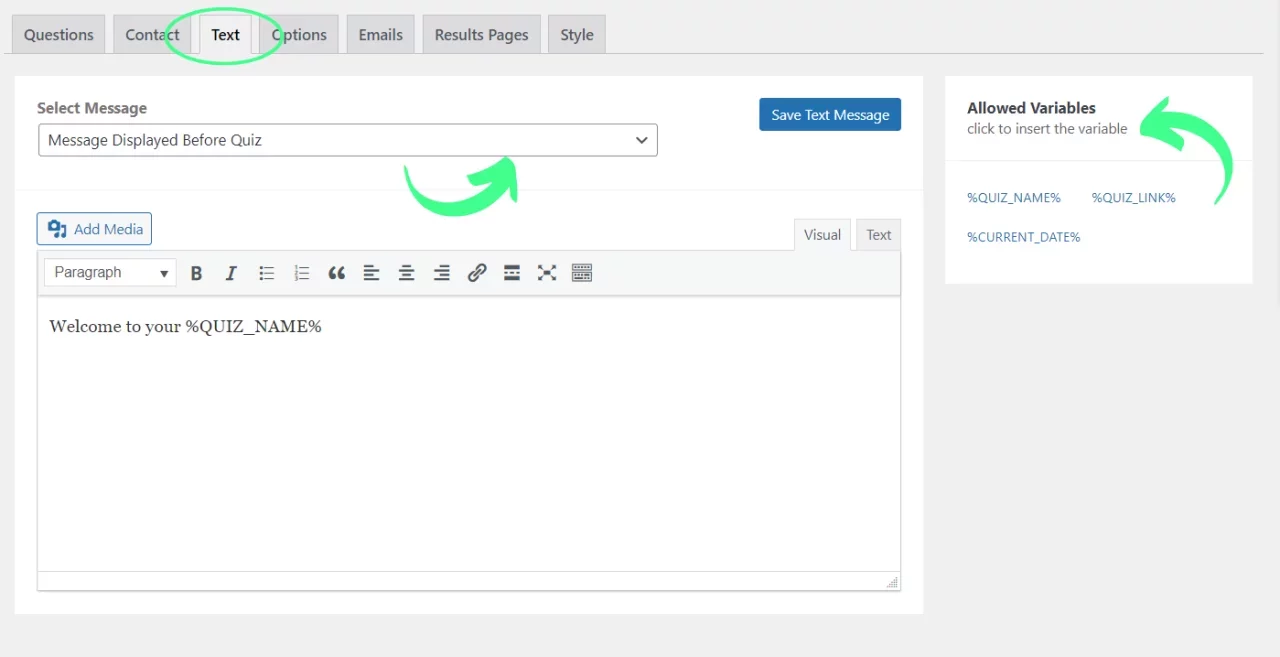Image resolution: width=1280 pixels, height=657 pixels.
Task: Apply italic formatting in editor
Action: 231,273
